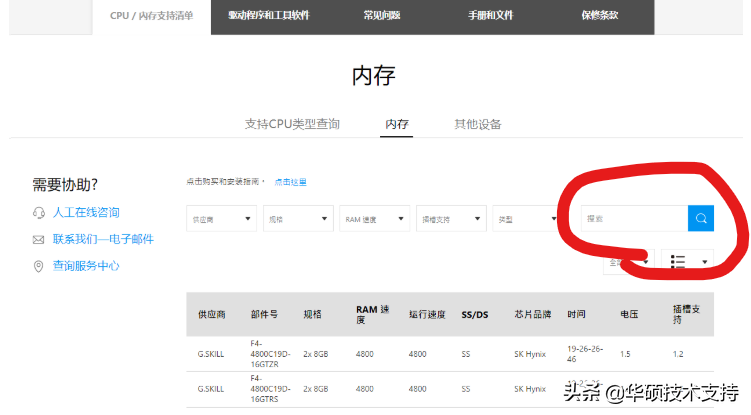Click the 部件号 column header

tap(264, 314)
